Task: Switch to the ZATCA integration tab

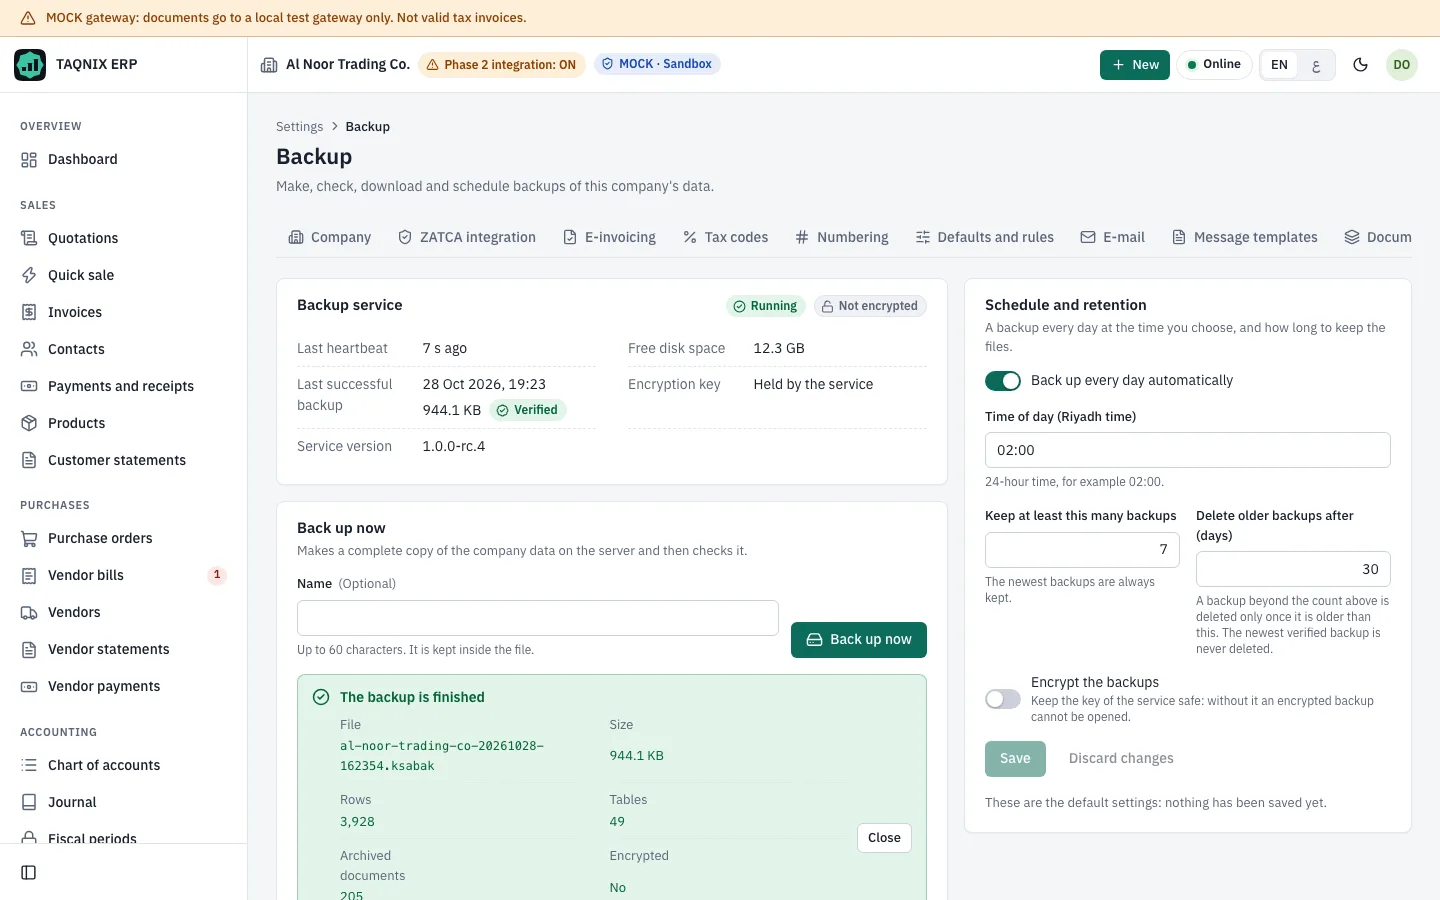Action: coord(467,238)
